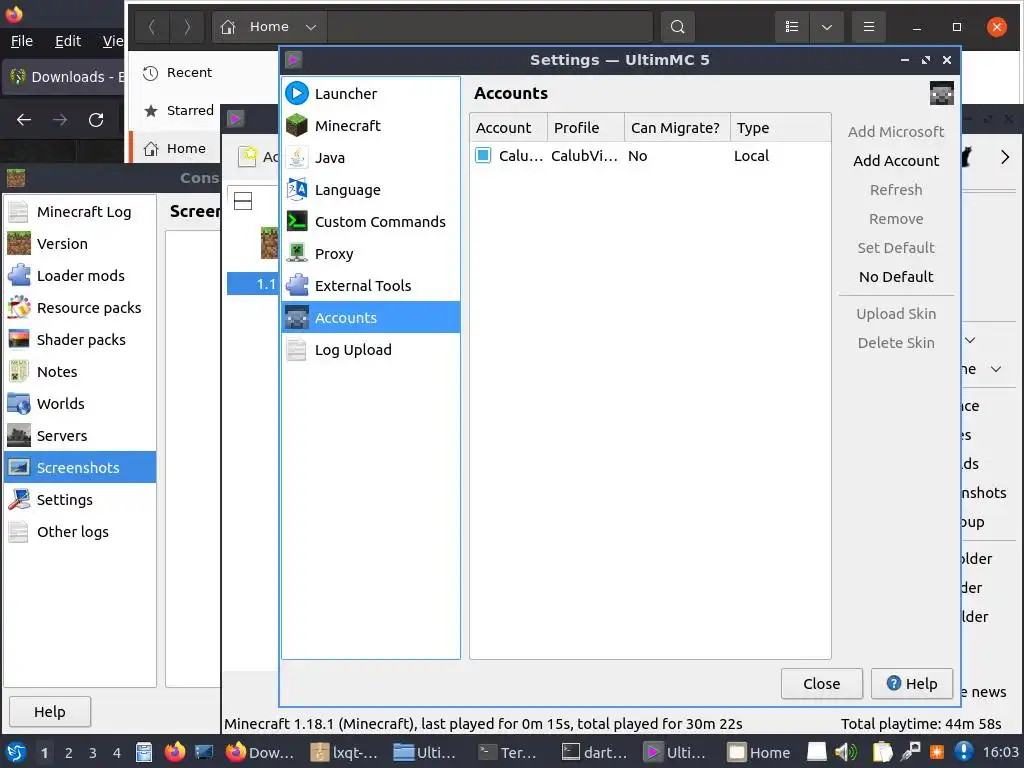Viewport: 1024px width, 768px height.
Task: Open Minecraft Log page in Console window
Action: 80,212
